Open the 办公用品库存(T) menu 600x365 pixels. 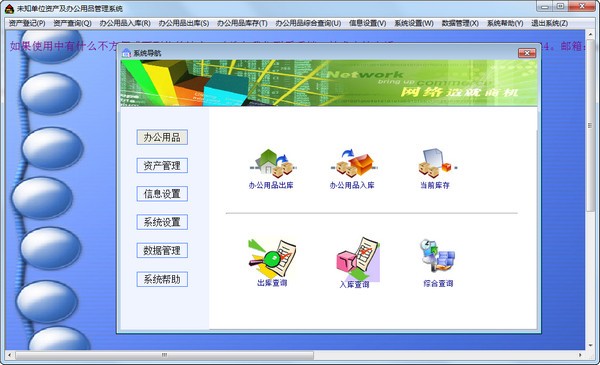click(x=242, y=23)
